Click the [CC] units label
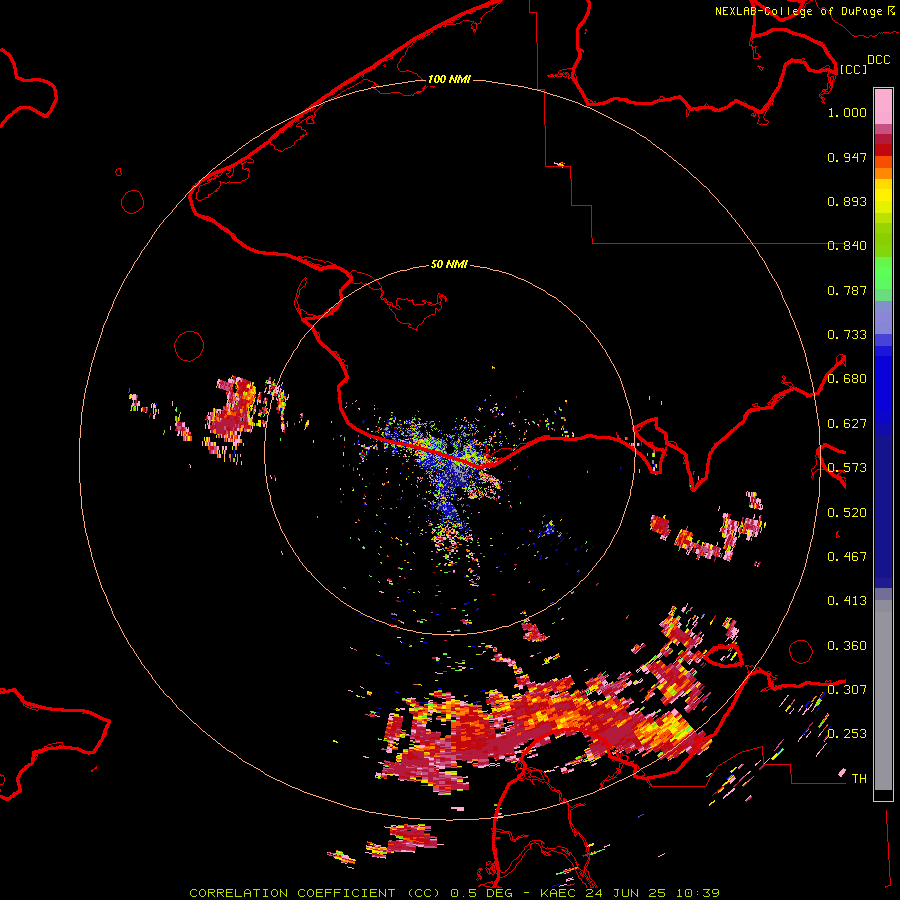 [853, 69]
